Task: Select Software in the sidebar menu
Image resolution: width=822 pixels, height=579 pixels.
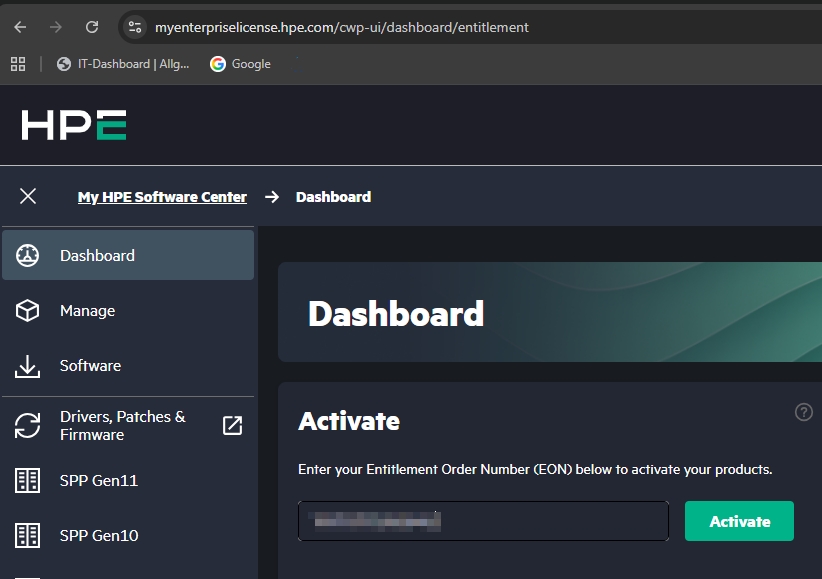Action: pyautogui.click(x=90, y=366)
